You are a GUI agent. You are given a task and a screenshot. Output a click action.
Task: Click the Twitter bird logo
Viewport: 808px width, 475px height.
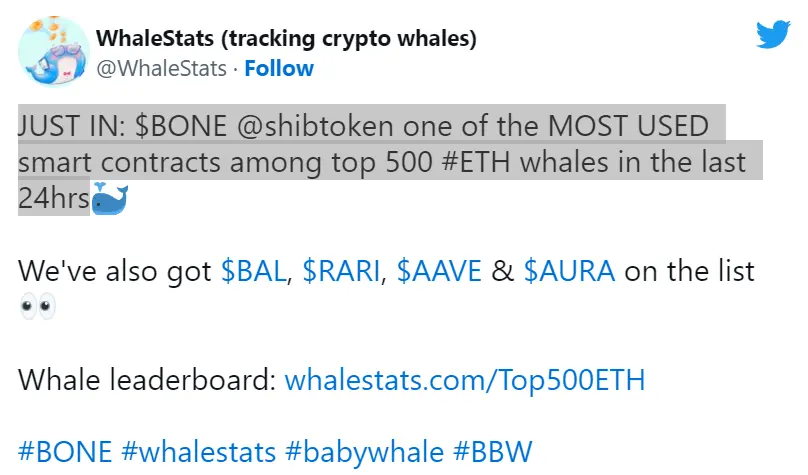(773, 35)
